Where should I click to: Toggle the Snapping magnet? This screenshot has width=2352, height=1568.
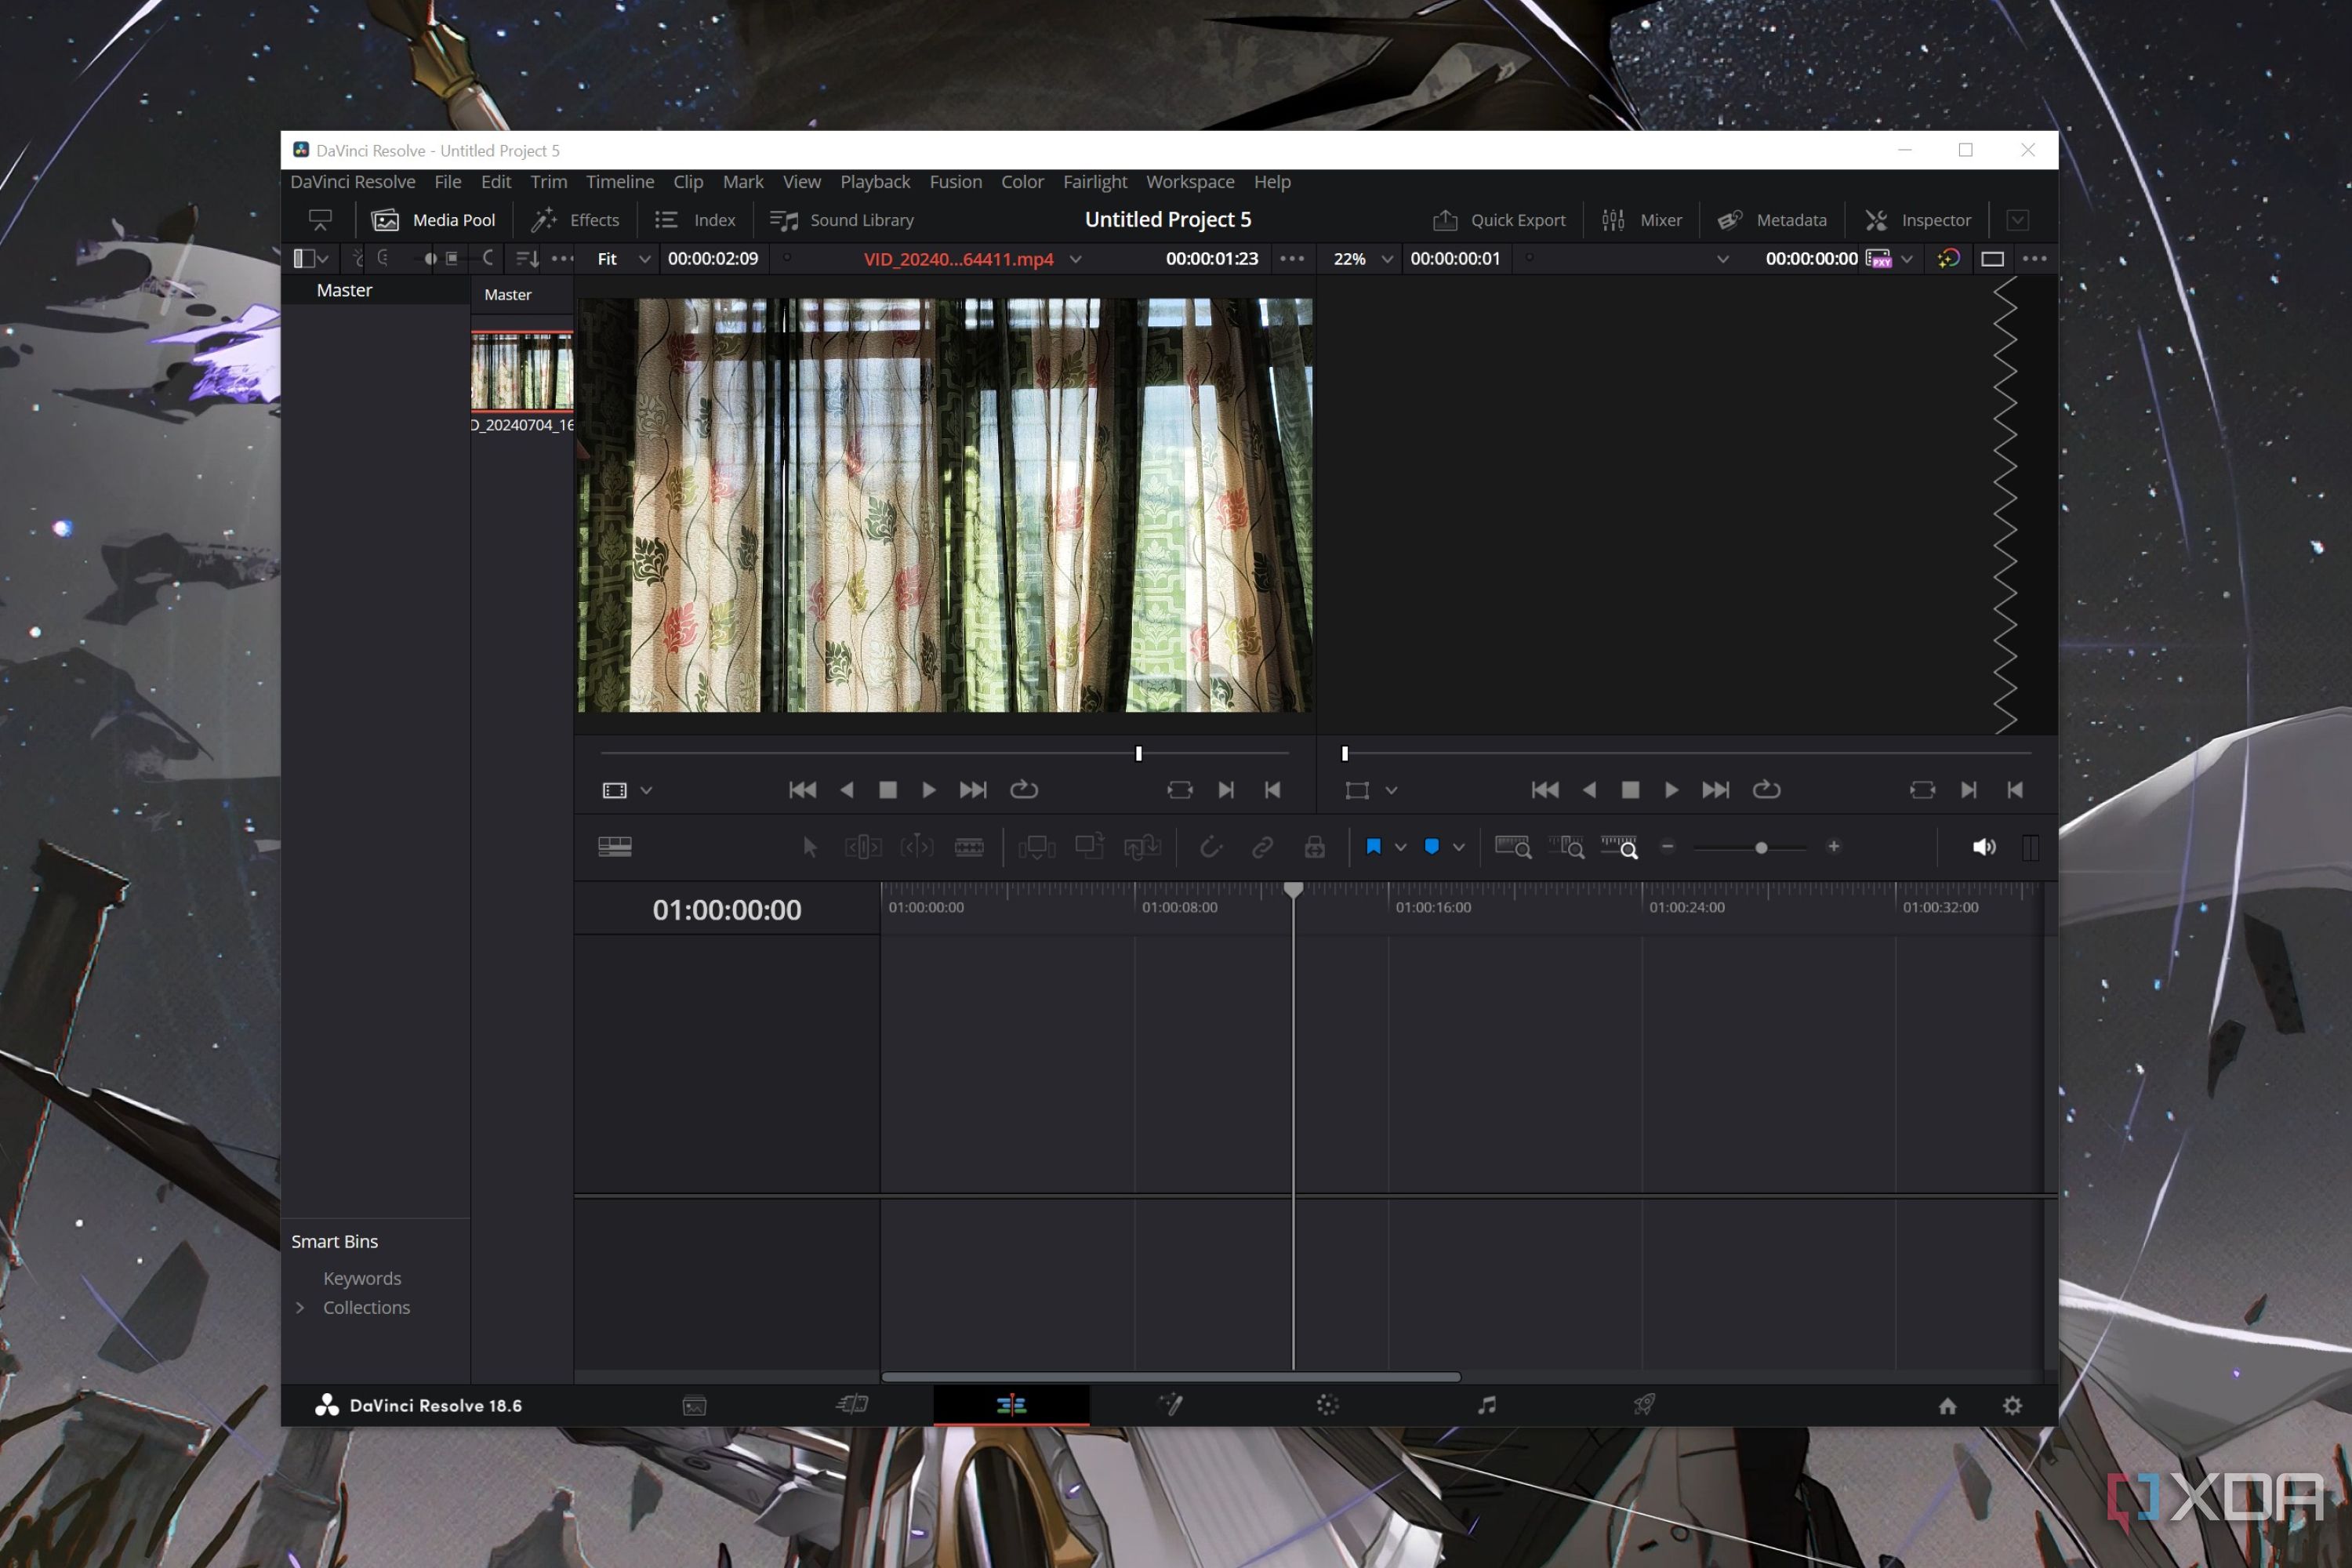[x=1210, y=847]
